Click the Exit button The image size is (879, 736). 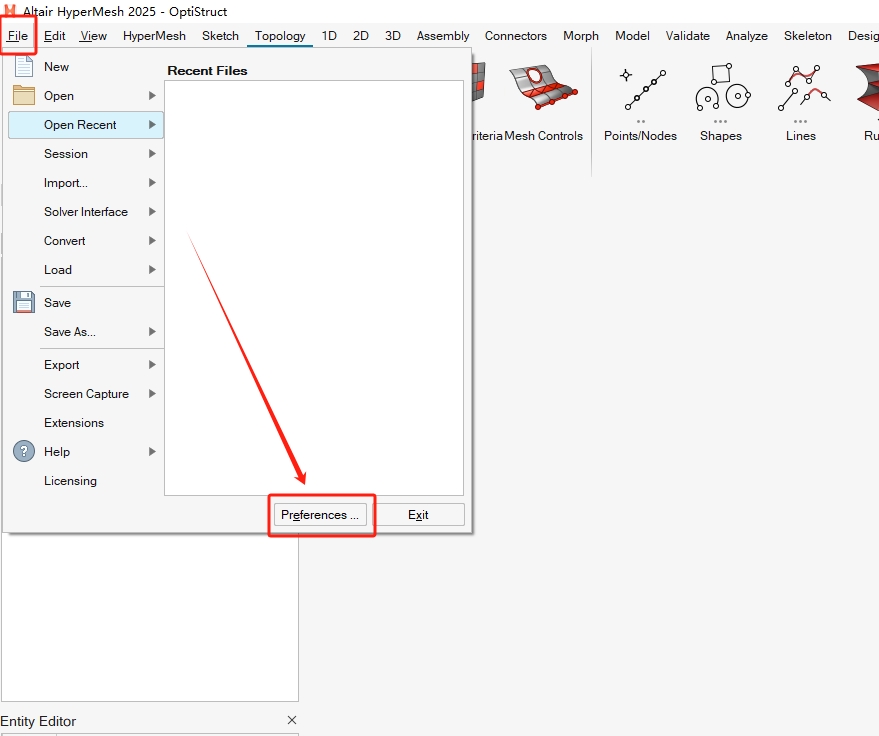pos(418,515)
